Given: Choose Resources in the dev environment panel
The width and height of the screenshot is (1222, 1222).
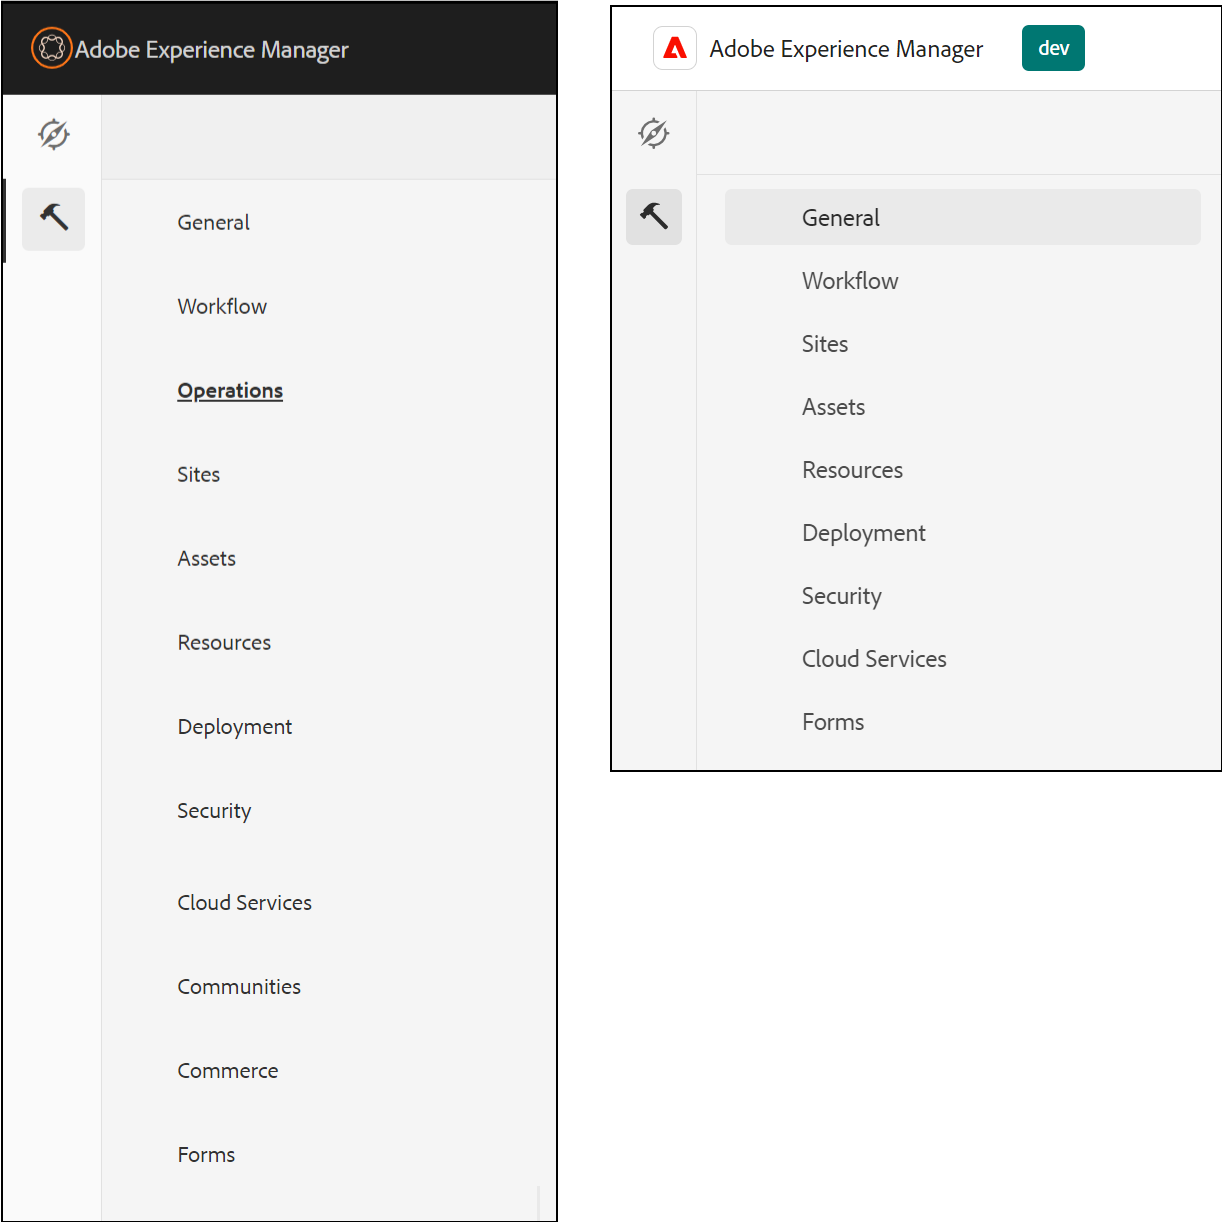Looking at the screenshot, I should 852,470.
